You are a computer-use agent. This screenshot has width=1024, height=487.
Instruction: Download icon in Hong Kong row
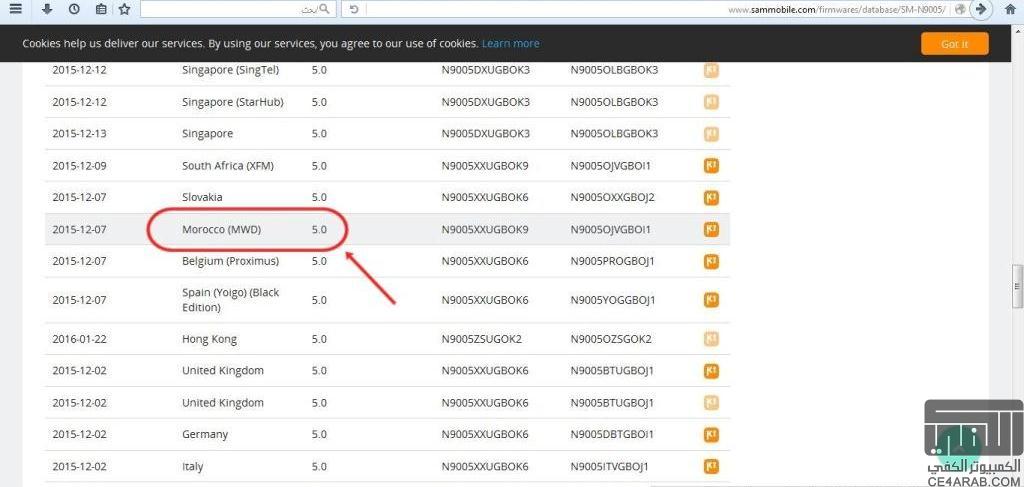pos(711,339)
